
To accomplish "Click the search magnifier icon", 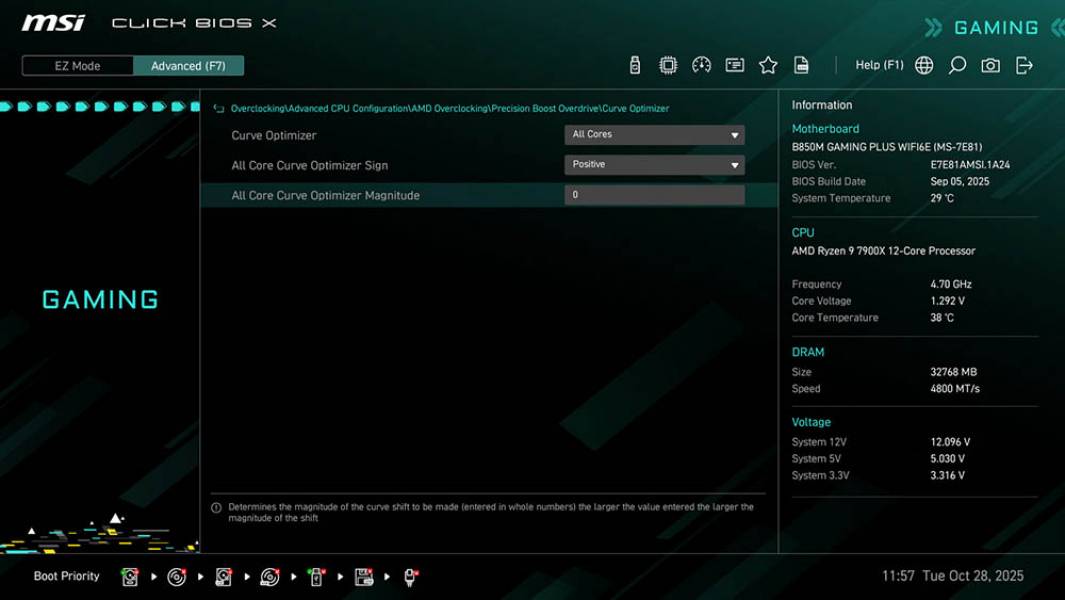I will [x=956, y=64].
